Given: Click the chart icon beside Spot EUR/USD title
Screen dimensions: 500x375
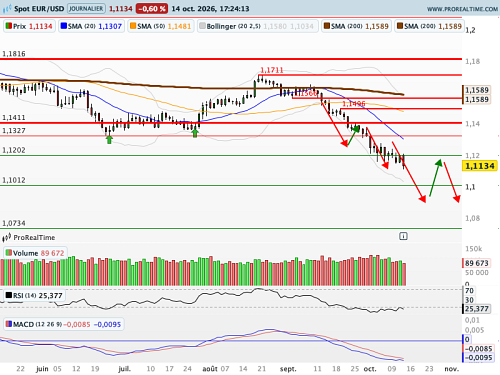Looking at the screenshot, I should point(7,9).
